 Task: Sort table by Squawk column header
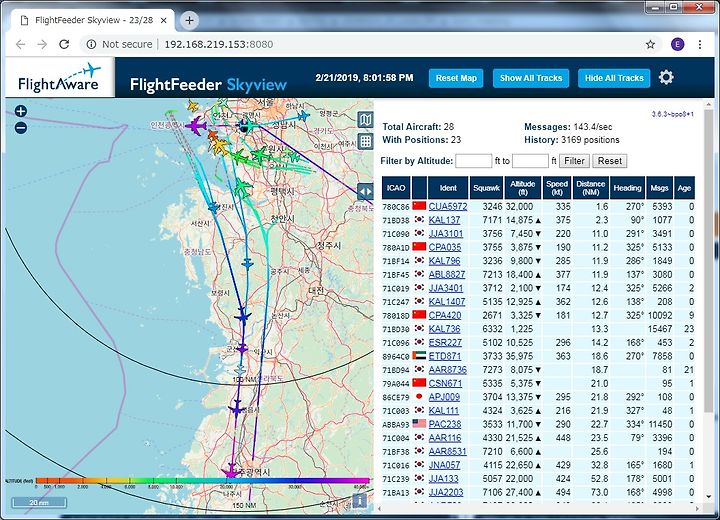(487, 188)
